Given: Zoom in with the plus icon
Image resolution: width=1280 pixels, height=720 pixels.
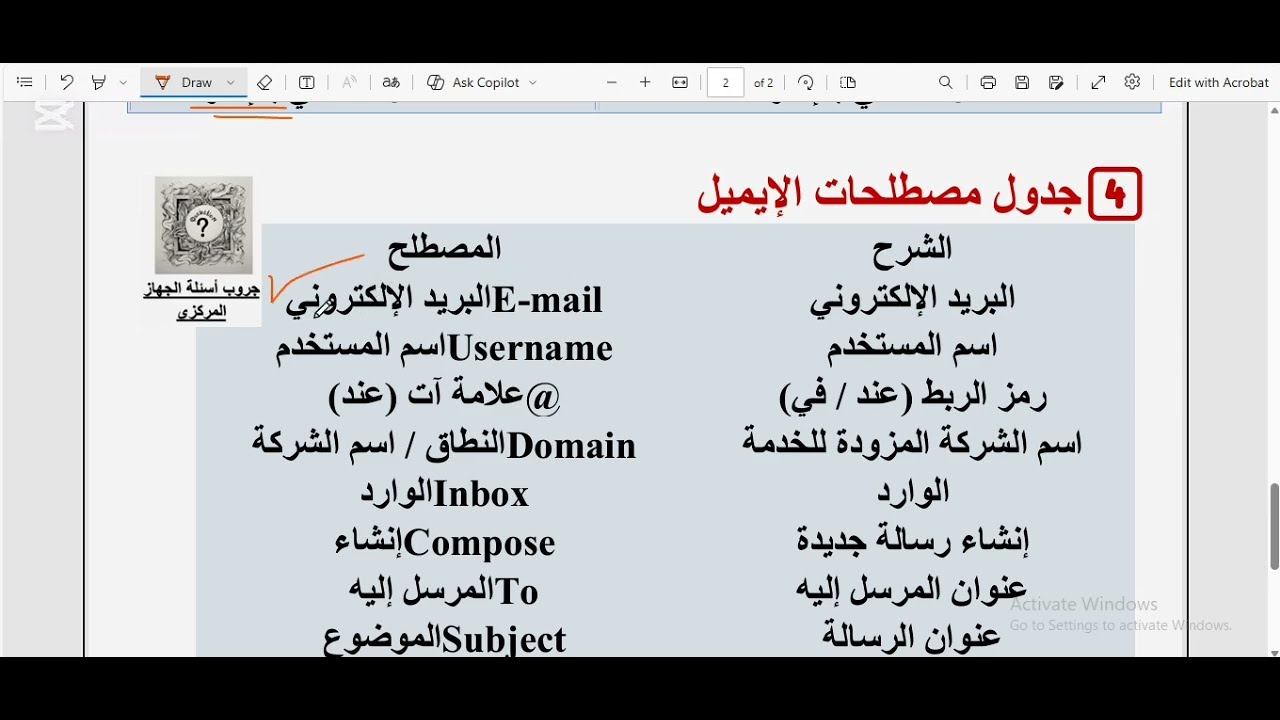Looking at the screenshot, I should (x=646, y=83).
